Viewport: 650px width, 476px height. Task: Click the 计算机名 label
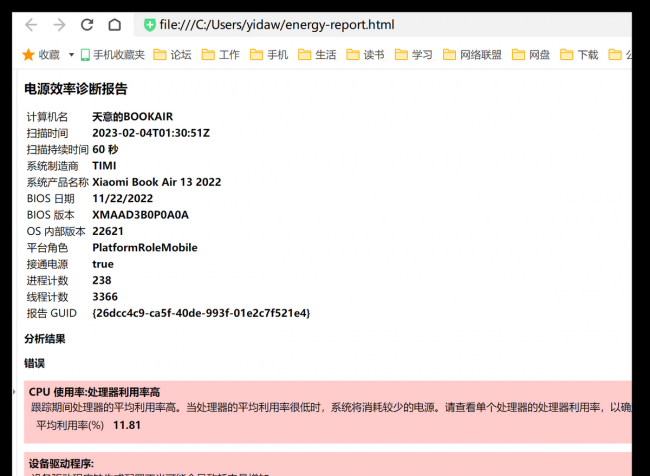[x=47, y=117]
